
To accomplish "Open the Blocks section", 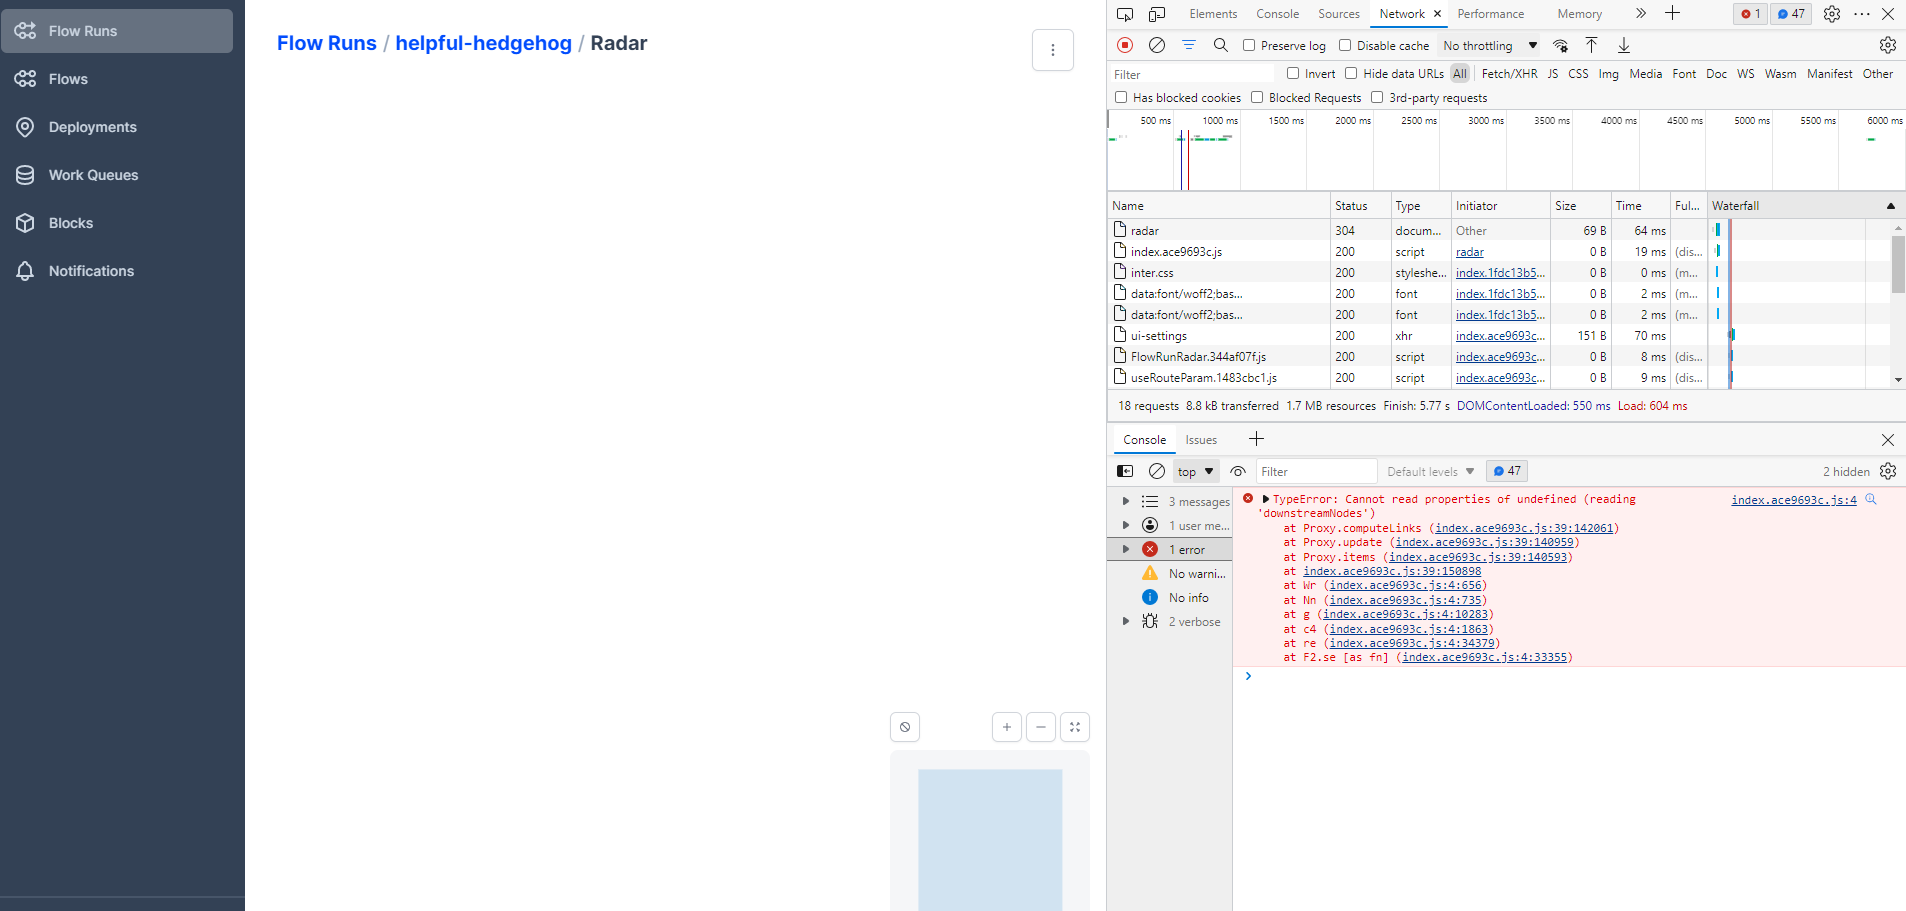I will (70, 222).
